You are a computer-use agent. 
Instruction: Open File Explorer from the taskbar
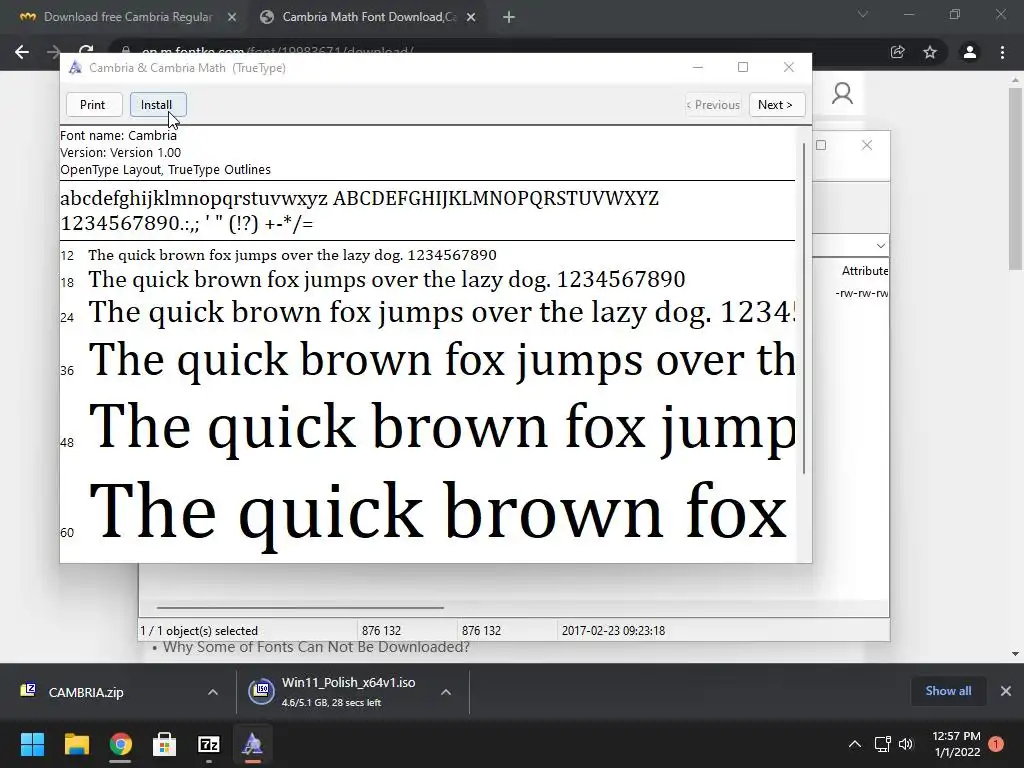click(x=76, y=744)
